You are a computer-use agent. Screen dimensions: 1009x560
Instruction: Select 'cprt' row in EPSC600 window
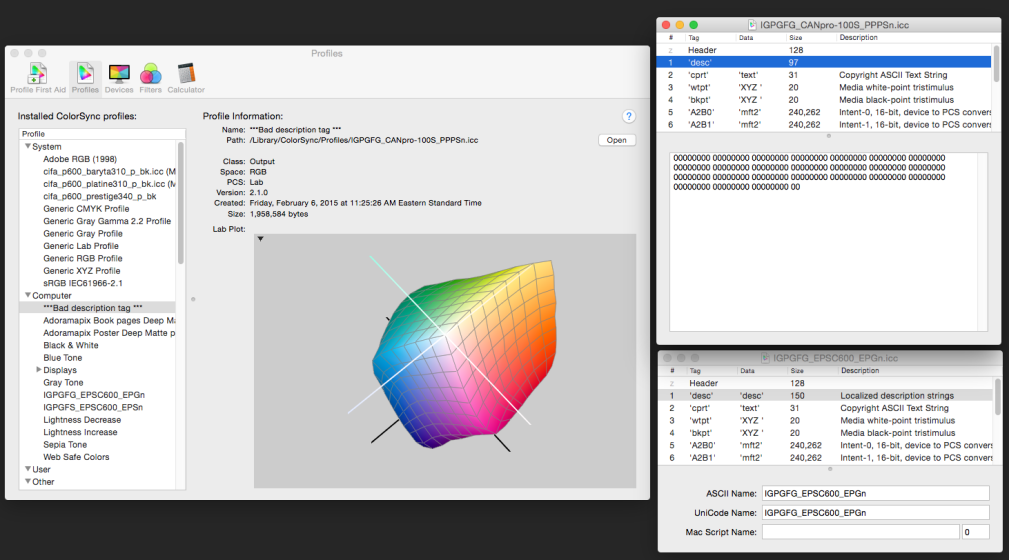point(826,408)
